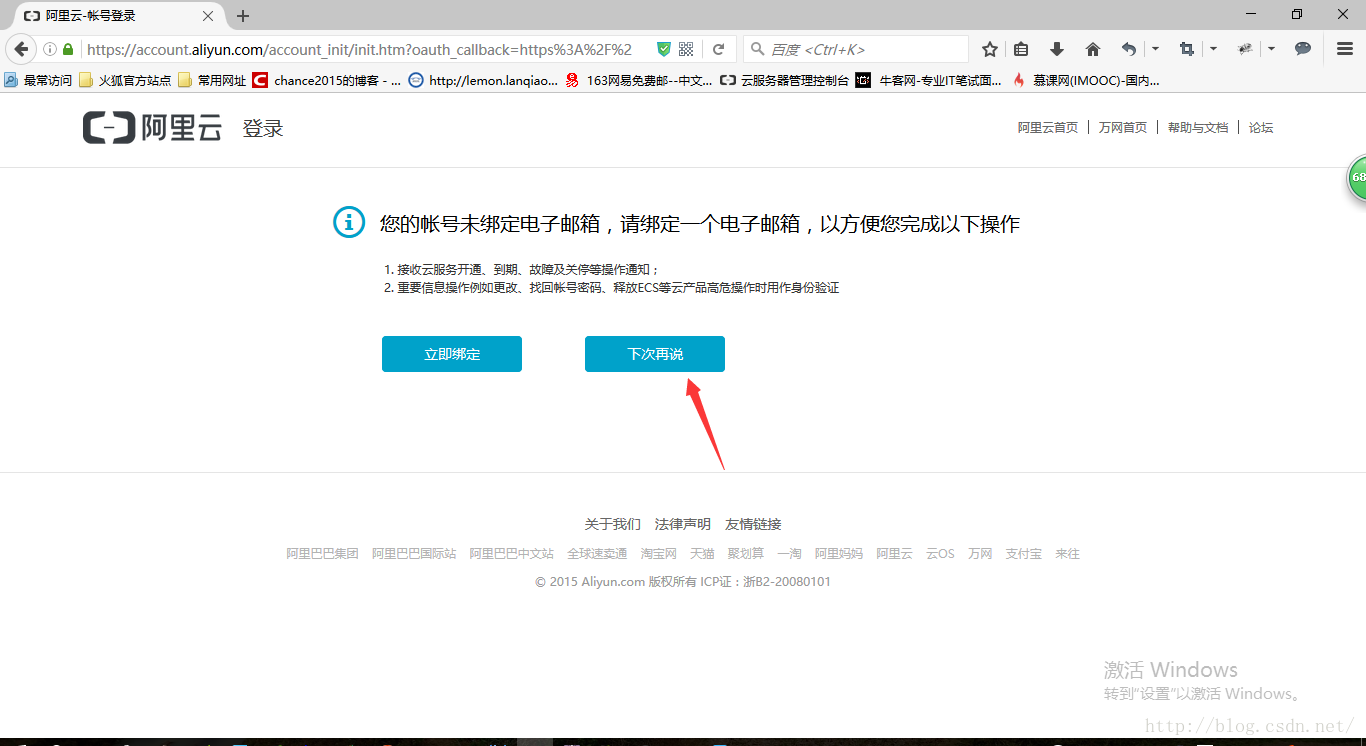
Task: Click the green shield security icon
Action: pos(664,49)
